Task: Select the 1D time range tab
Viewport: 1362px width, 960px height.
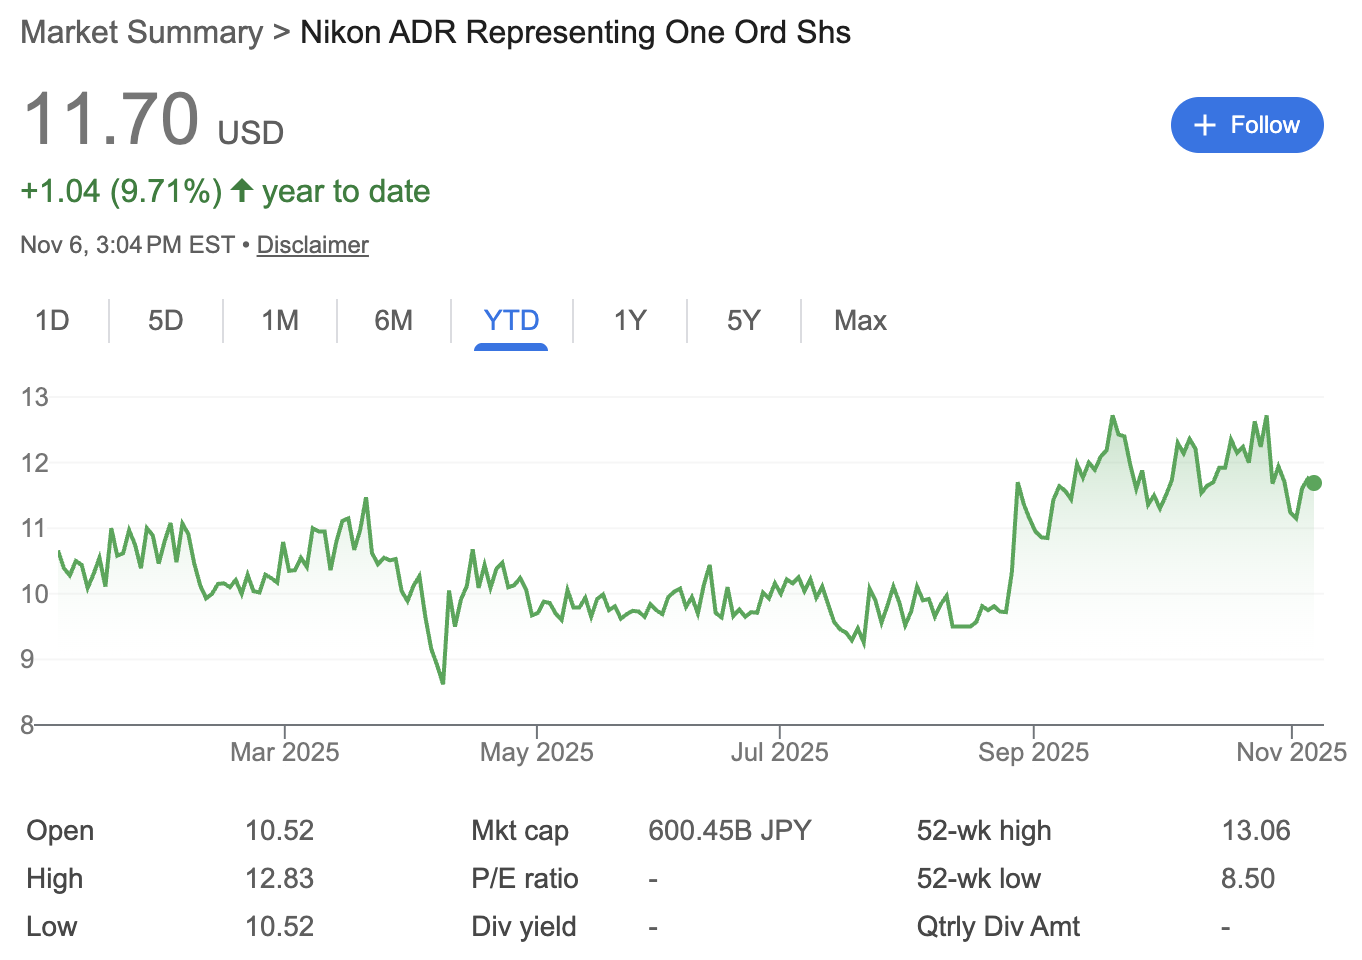Action: coord(52,321)
